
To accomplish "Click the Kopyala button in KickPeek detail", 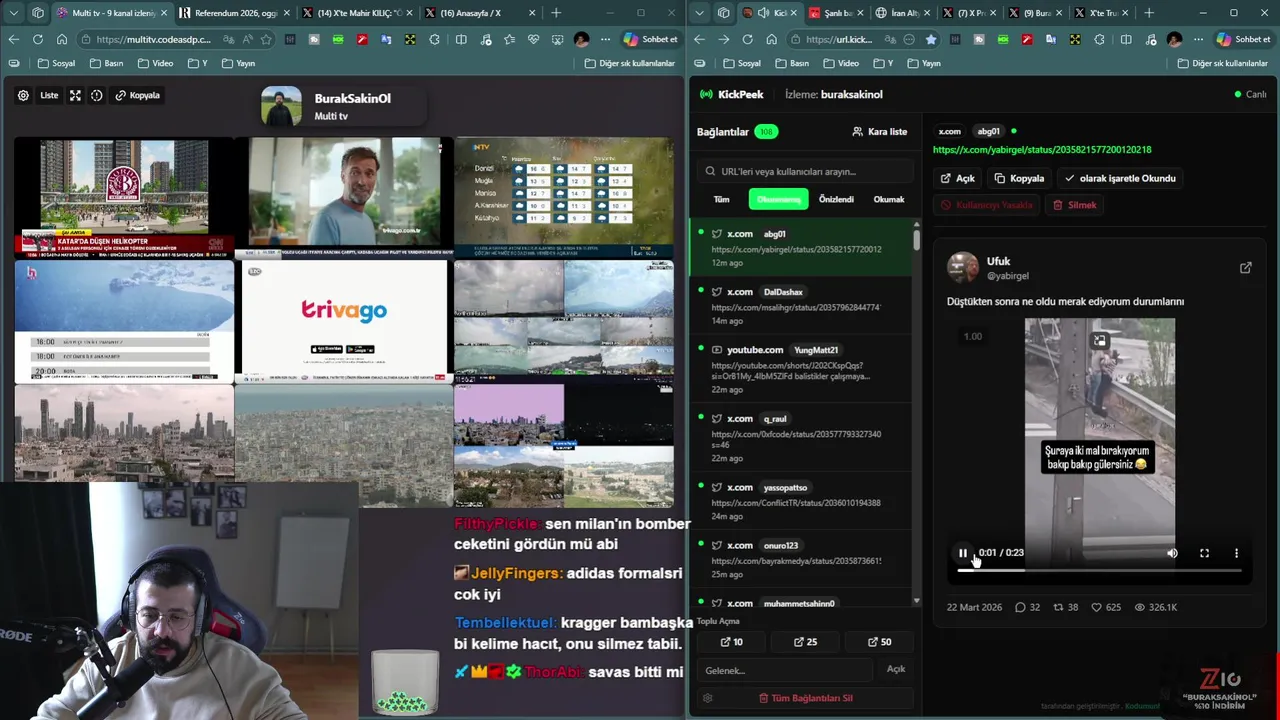I will click(x=1019, y=178).
